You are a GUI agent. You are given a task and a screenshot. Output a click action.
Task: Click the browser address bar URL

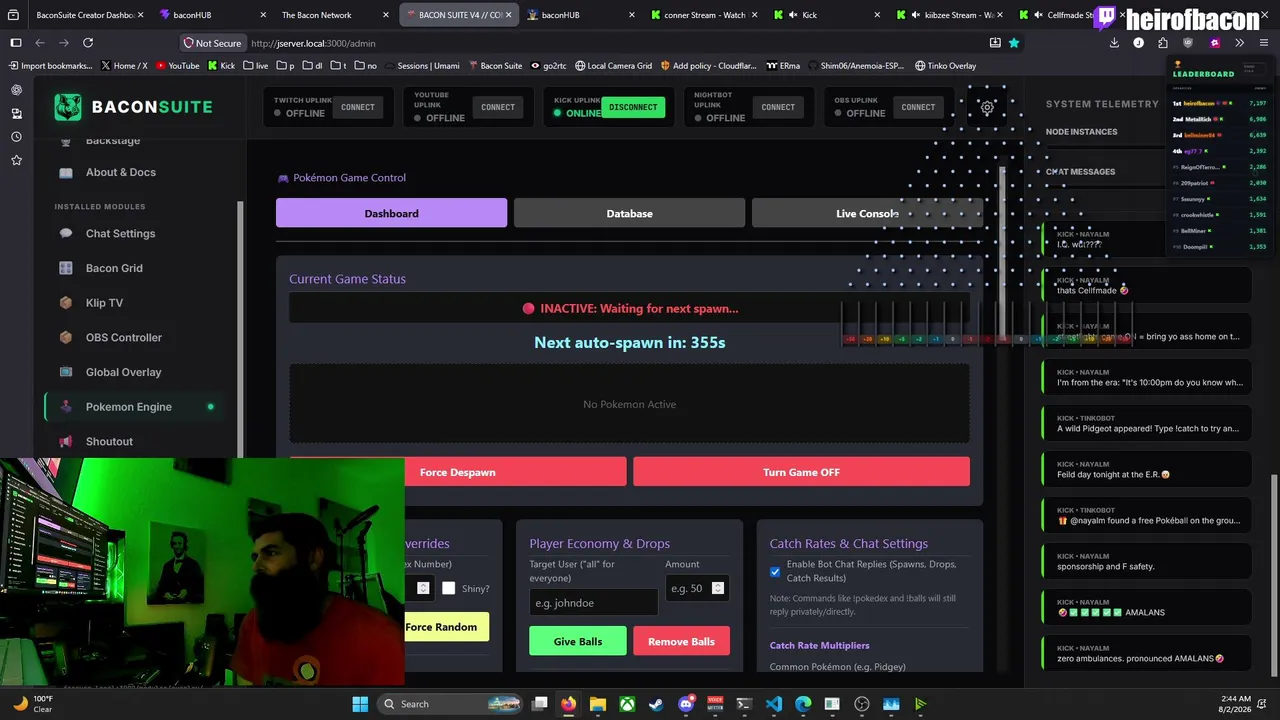313,43
